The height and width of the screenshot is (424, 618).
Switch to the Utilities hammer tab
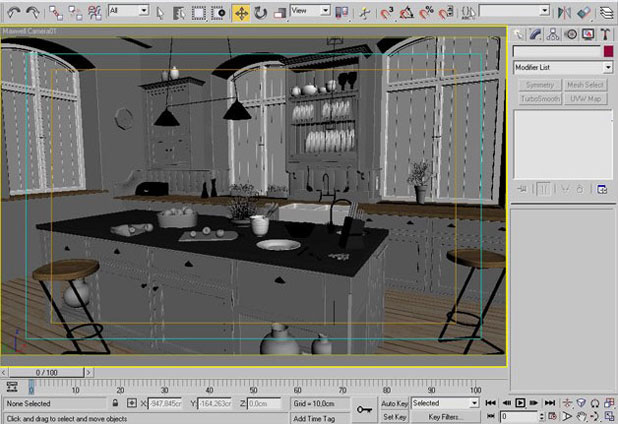[605, 34]
